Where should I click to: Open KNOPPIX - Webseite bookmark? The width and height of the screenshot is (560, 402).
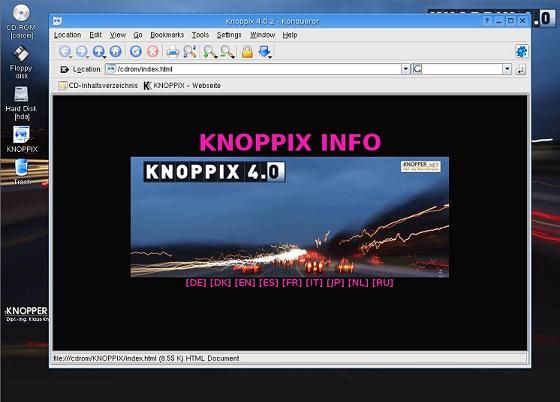pos(182,86)
